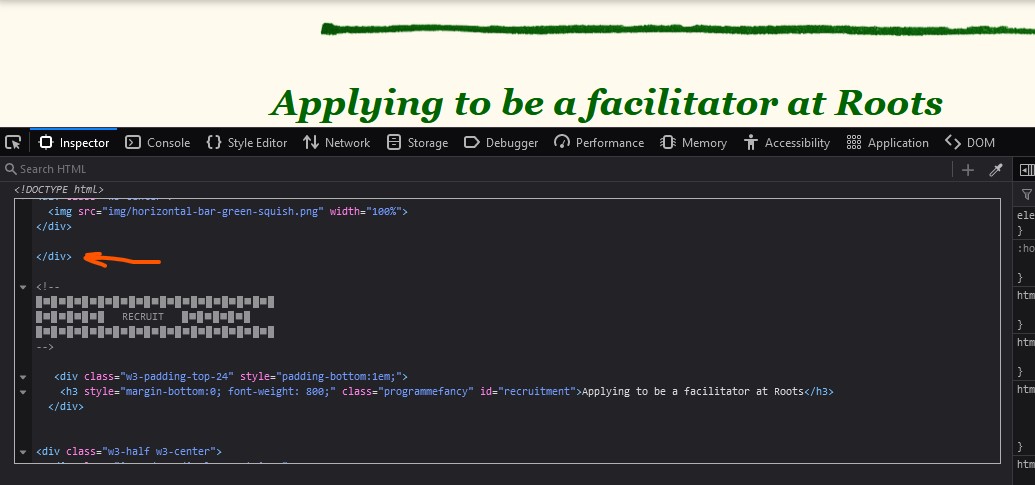Open the Style Editor panel
The height and width of the screenshot is (485, 1035).
click(246, 143)
